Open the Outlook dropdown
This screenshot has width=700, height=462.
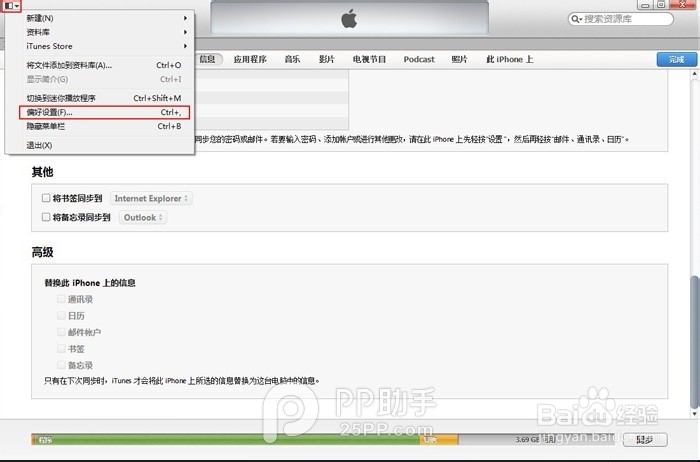(x=143, y=217)
